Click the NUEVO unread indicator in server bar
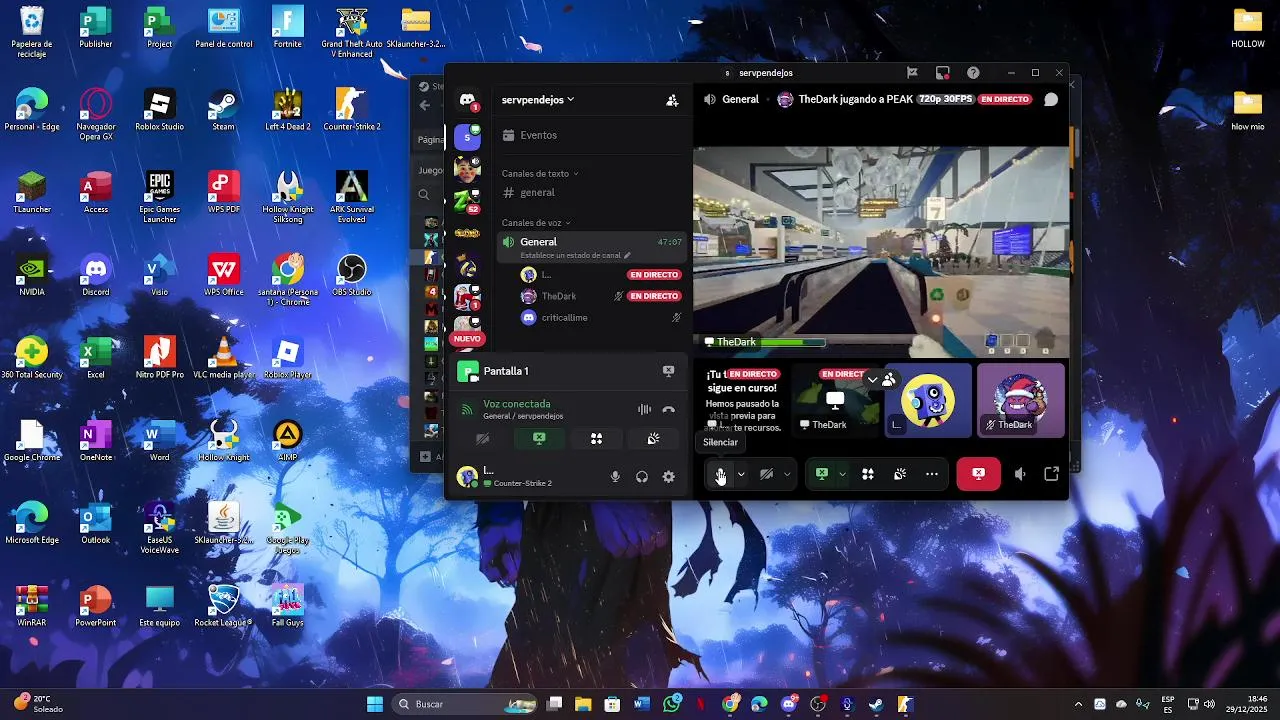Screen dimensions: 1280x720 [467, 339]
